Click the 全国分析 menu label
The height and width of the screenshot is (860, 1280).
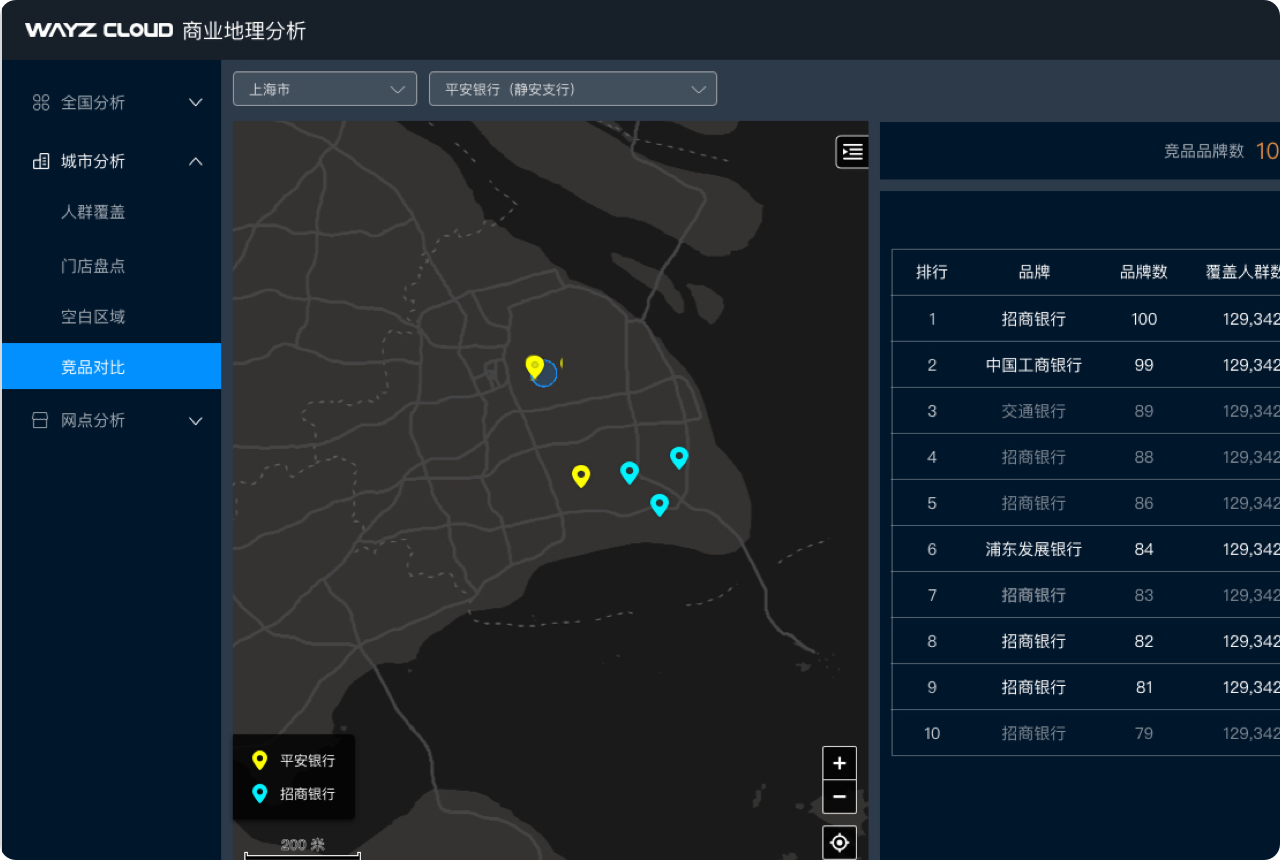coord(93,102)
